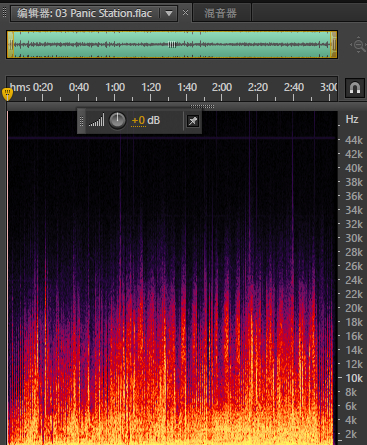Click the panel grip at top left
367x445 pixels.
click(4, 13)
